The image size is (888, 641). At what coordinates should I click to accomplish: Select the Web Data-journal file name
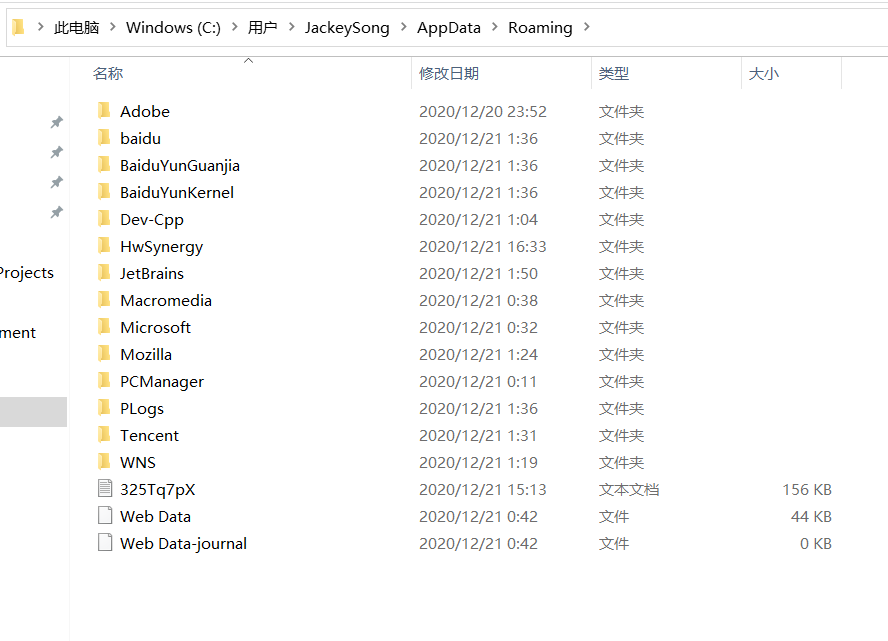(183, 544)
